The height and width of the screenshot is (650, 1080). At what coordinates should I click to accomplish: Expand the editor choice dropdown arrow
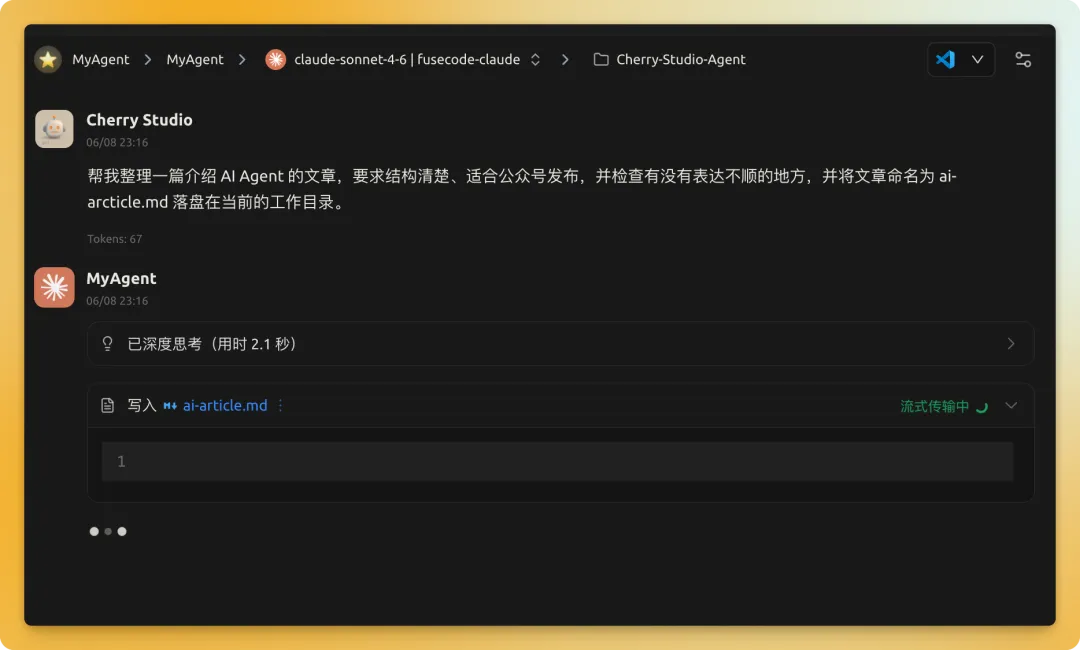pyautogui.click(x=977, y=60)
